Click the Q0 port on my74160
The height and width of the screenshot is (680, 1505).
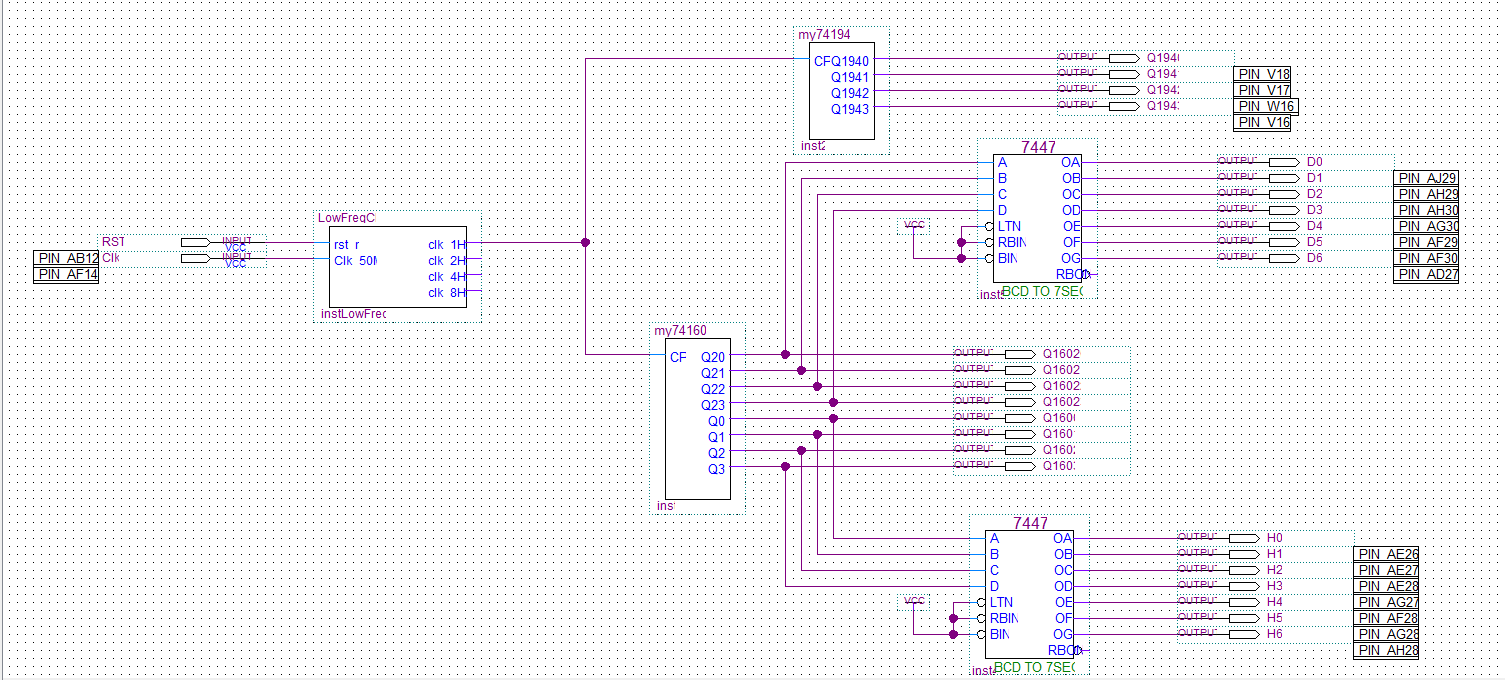[x=717, y=421]
